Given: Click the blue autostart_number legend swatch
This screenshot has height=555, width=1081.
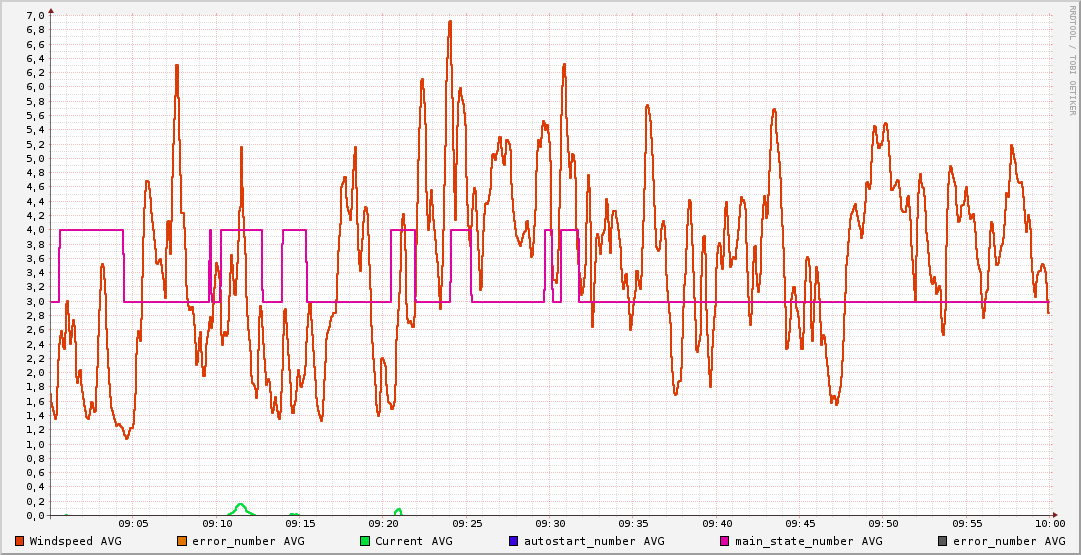Looking at the screenshot, I should coord(514,541).
